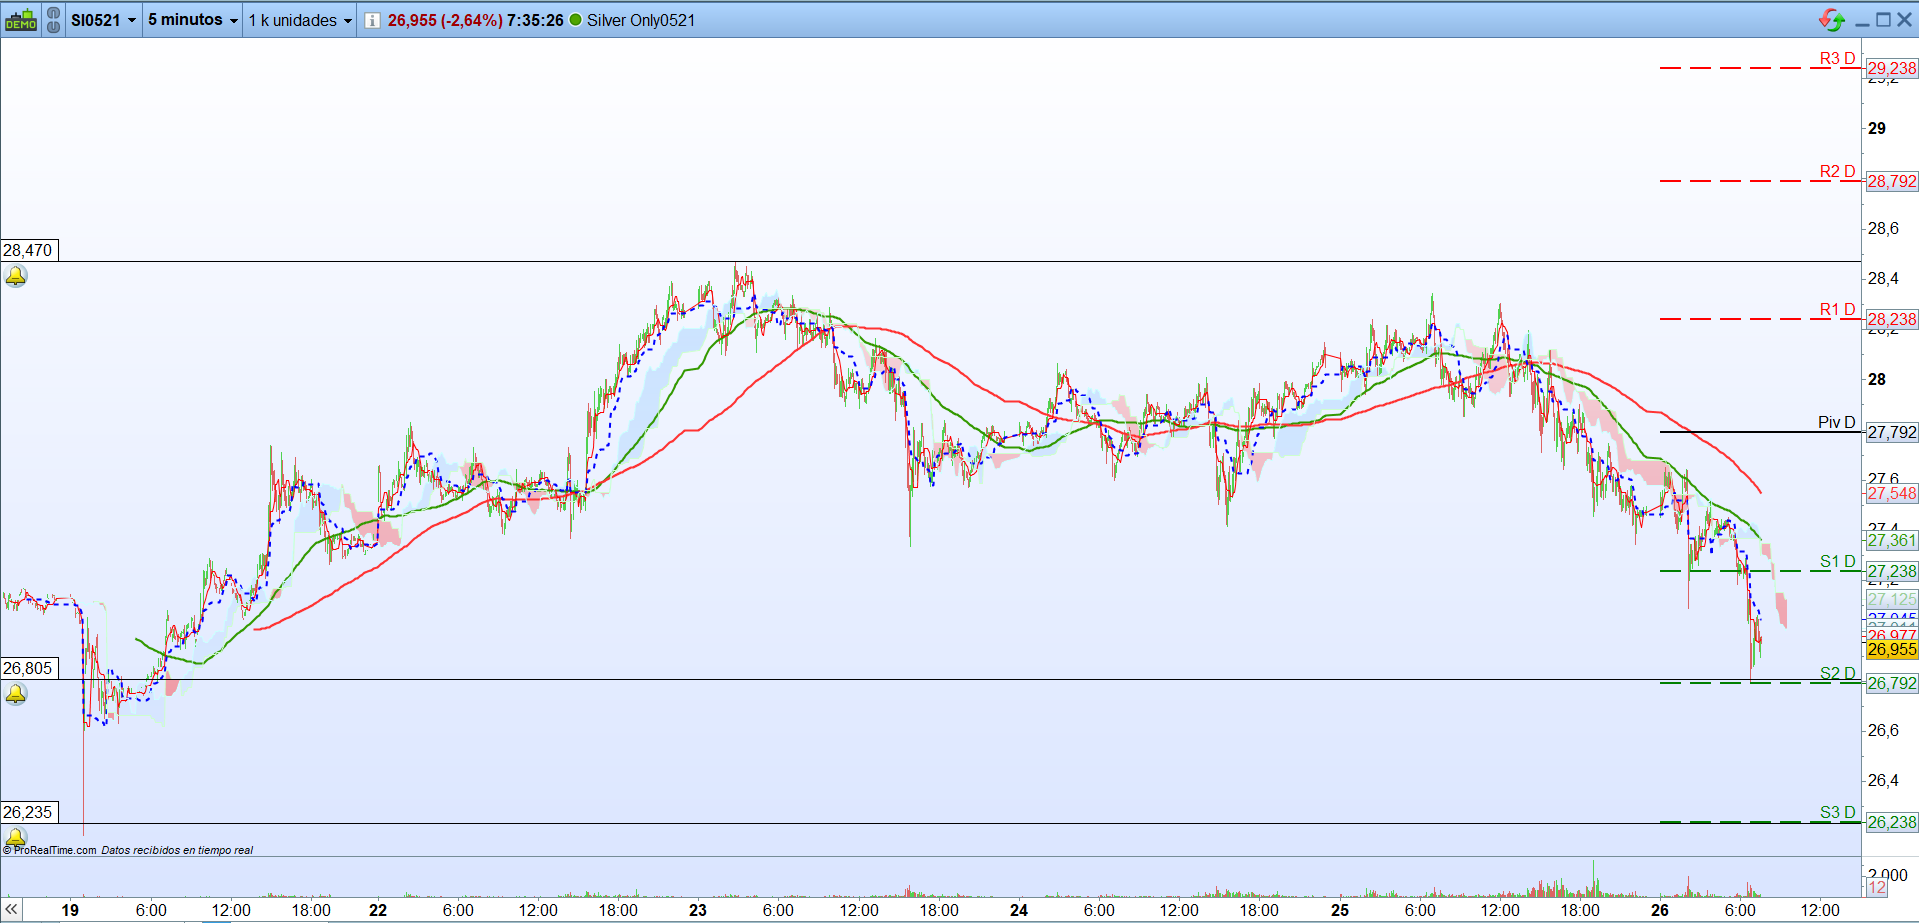Viewport: 1919px width, 923px height.
Task: Click the chain link group icon
Action: tap(54, 20)
